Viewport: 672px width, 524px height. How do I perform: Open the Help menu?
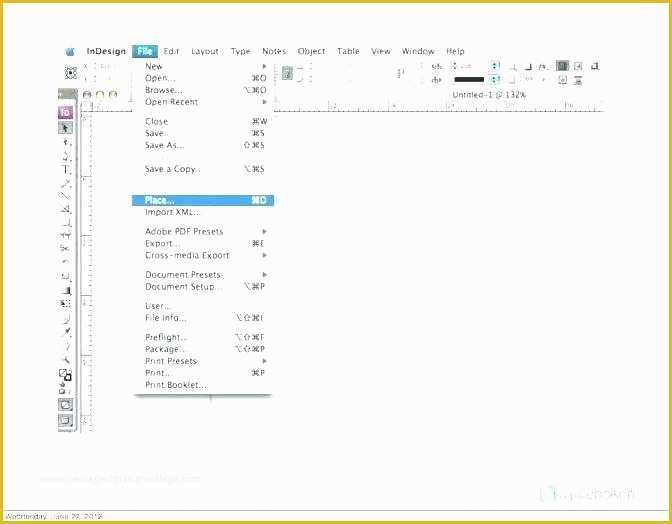click(455, 51)
